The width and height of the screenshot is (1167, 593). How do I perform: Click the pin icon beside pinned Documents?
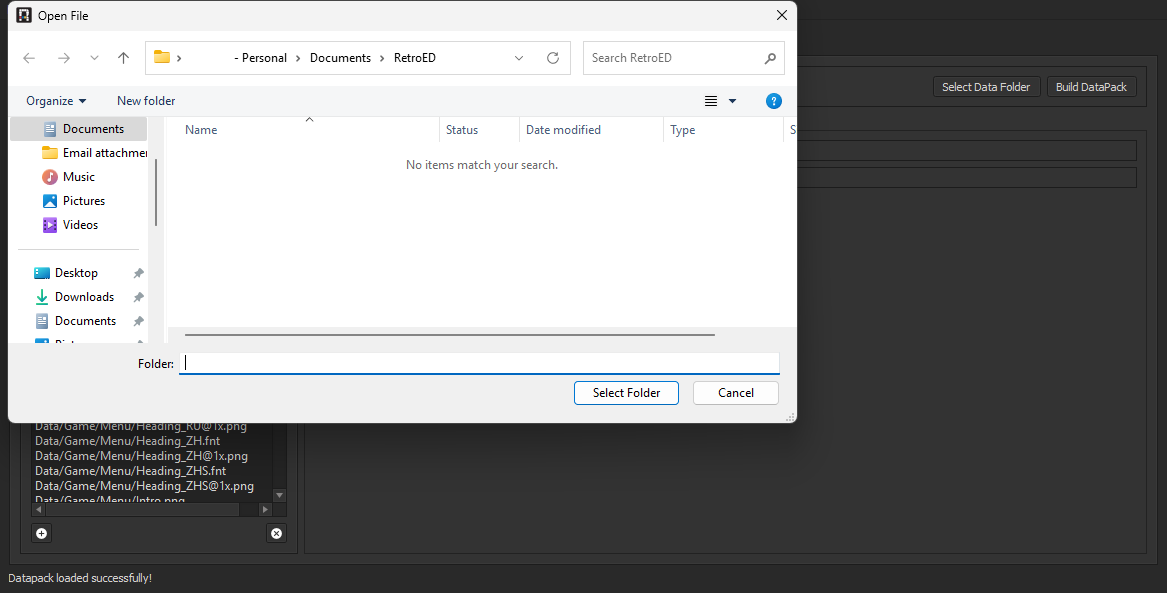(138, 321)
